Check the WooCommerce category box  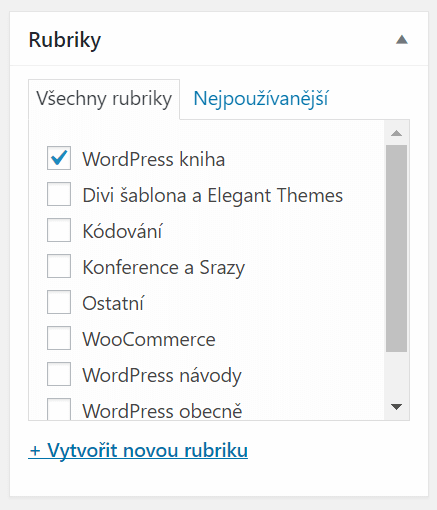point(59,338)
